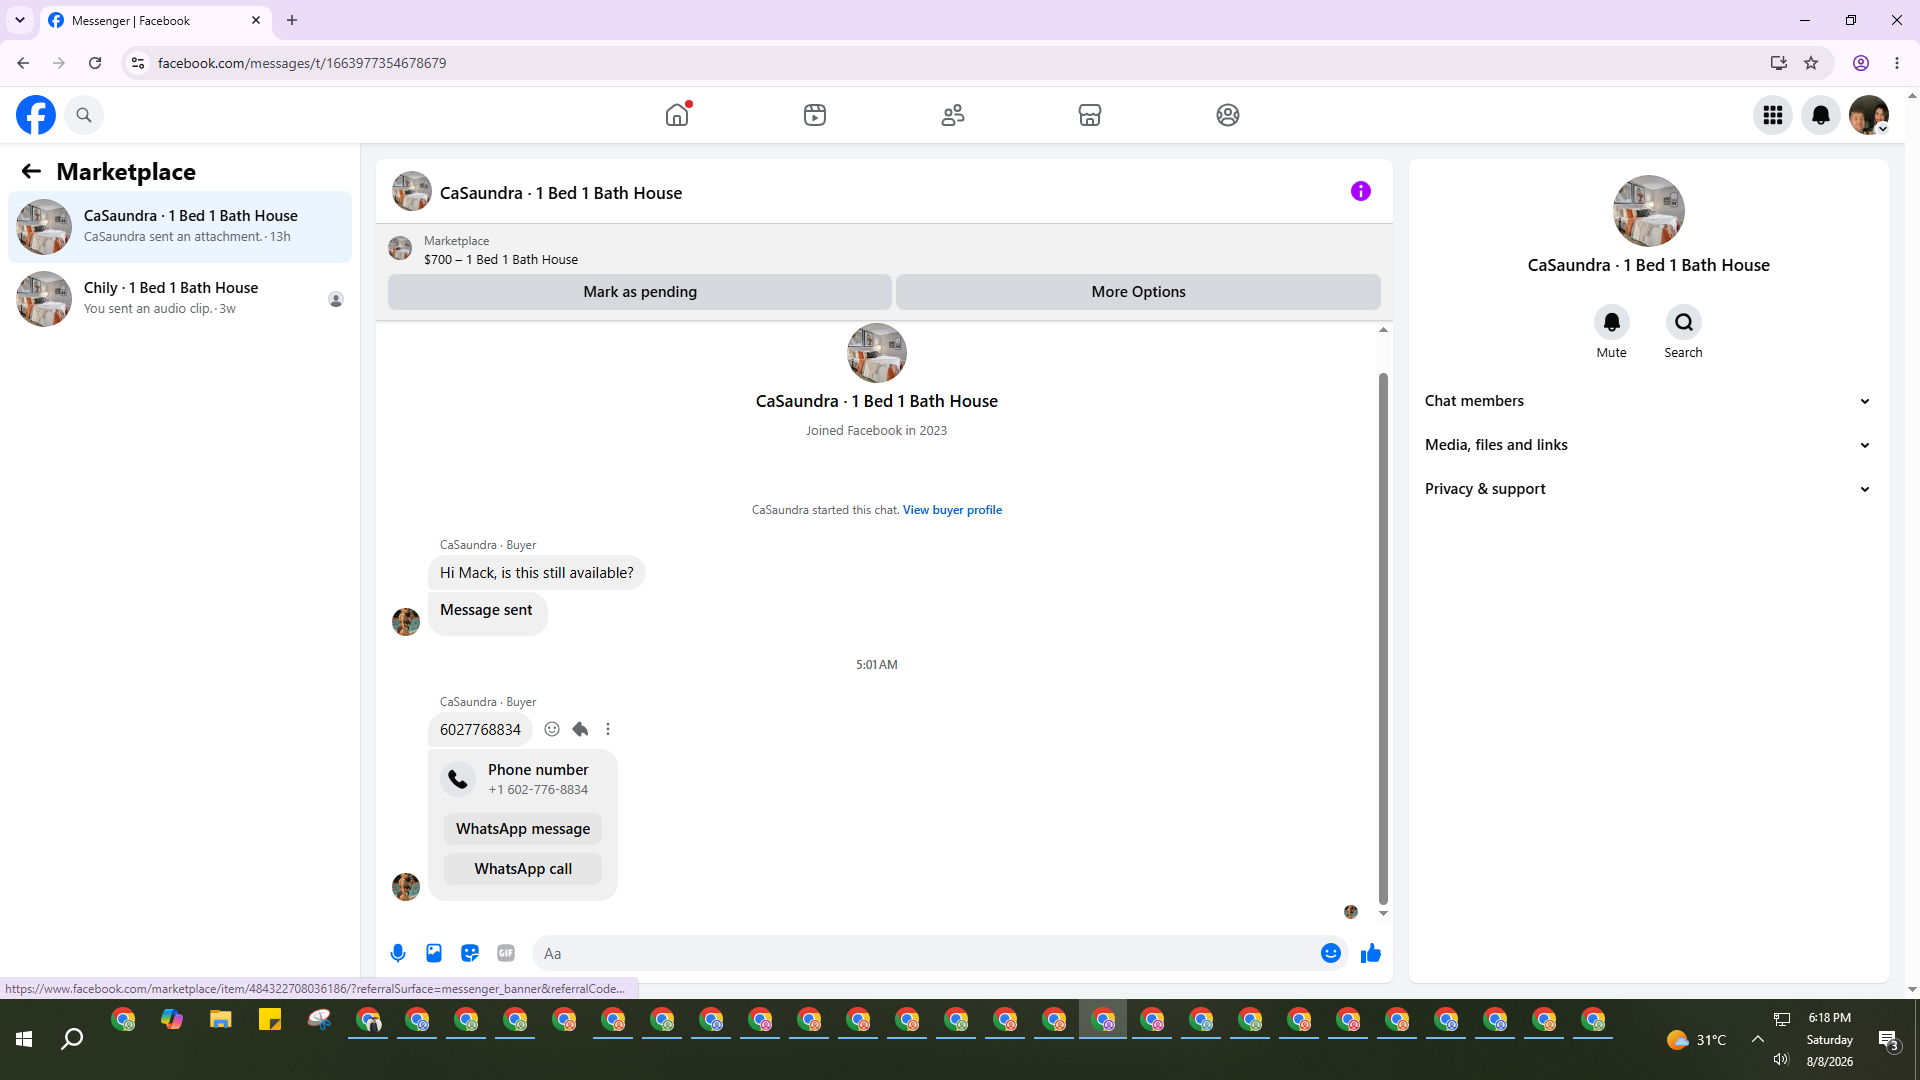Reload the current page
This screenshot has width=1920, height=1080.
(95, 63)
